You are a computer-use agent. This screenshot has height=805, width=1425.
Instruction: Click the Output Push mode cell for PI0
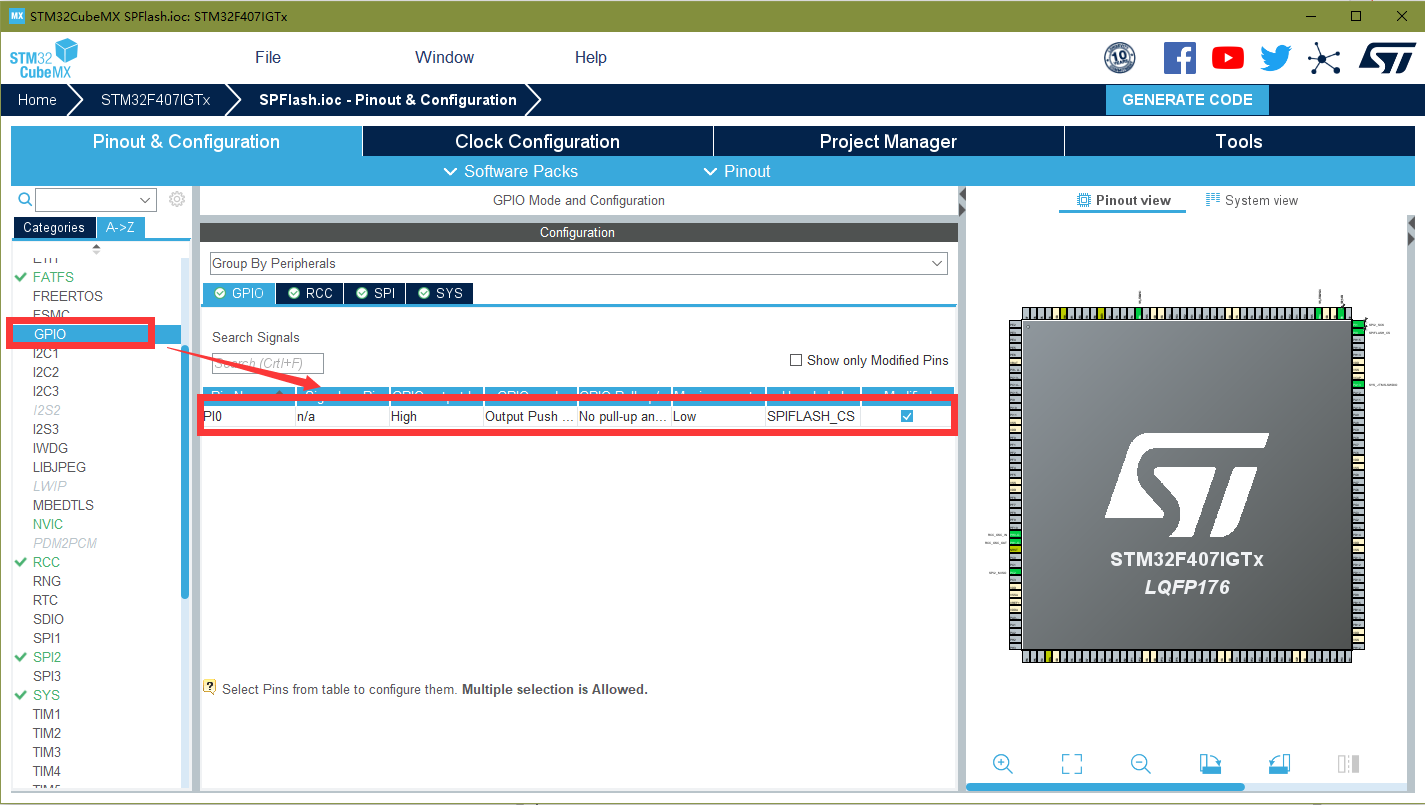pyautogui.click(x=530, y=416)
